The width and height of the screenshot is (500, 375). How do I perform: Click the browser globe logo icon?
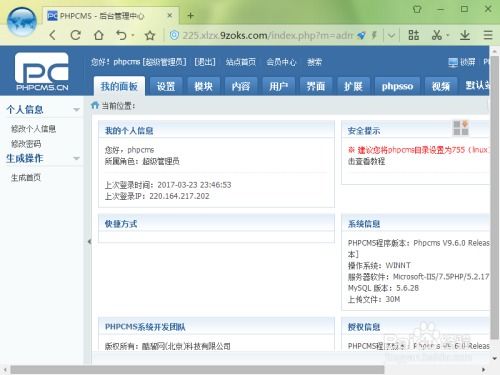(22, 21)
